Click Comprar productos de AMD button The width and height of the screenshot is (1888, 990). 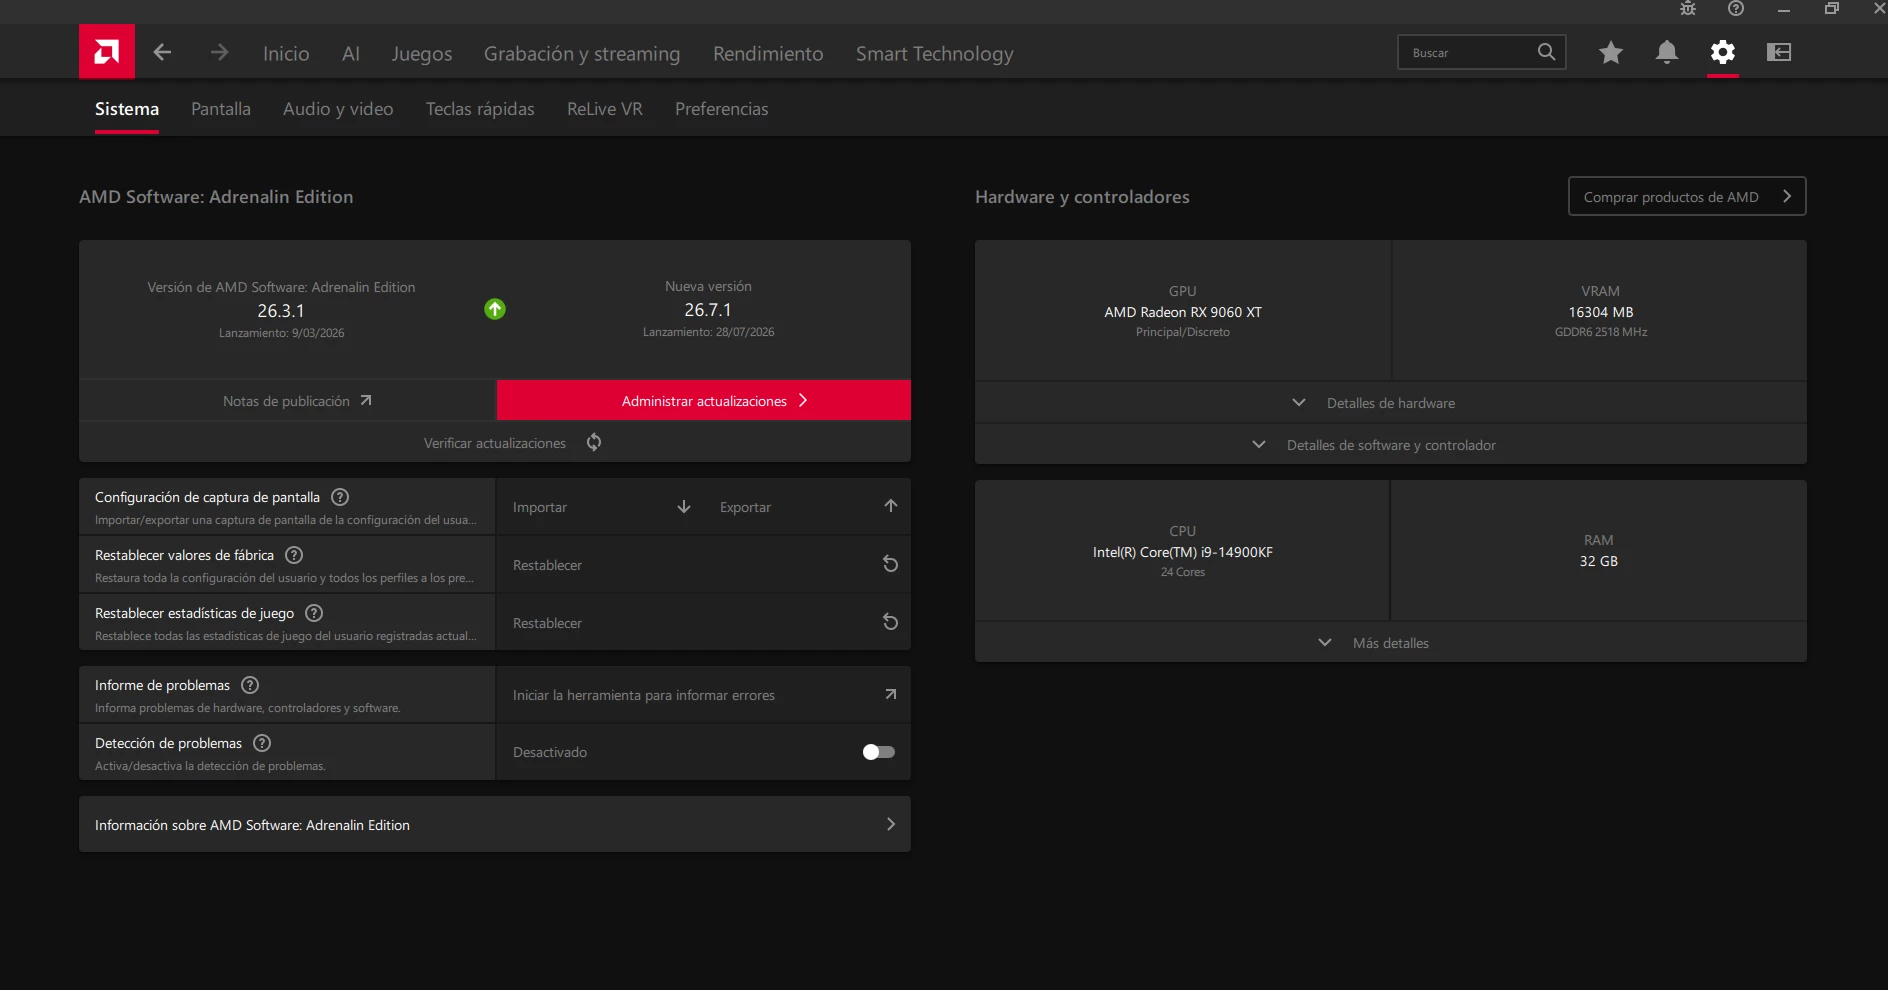click(x=1687, y=196)
